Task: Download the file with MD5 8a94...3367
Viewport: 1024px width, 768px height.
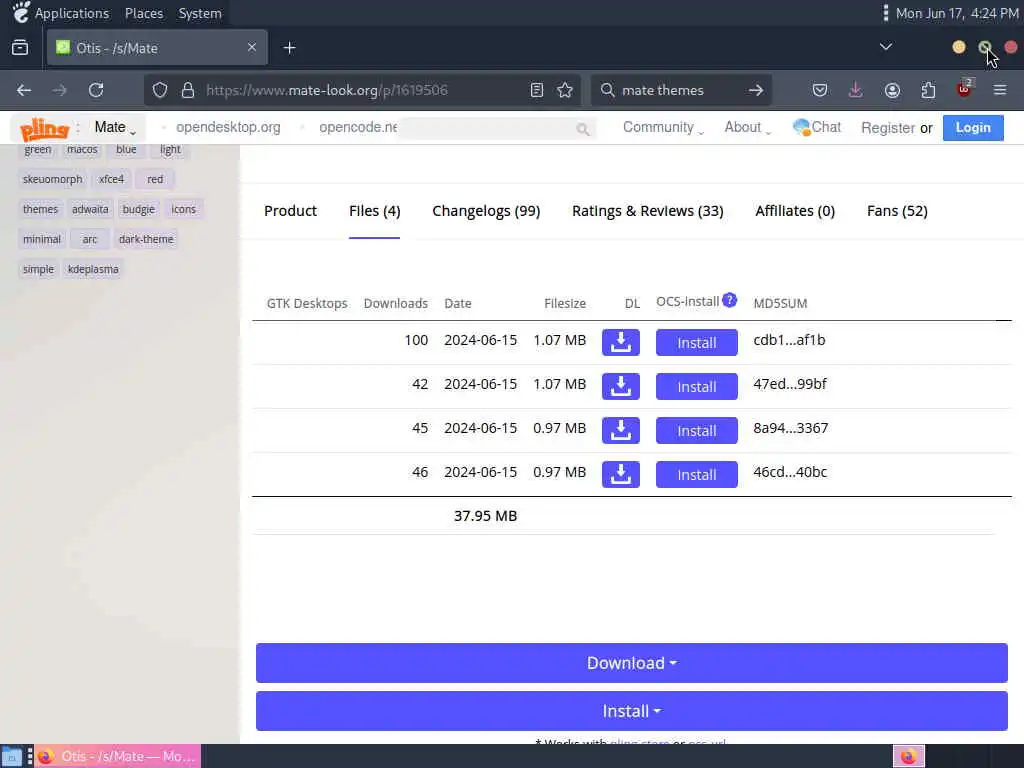Action: [x=620, y=430]
